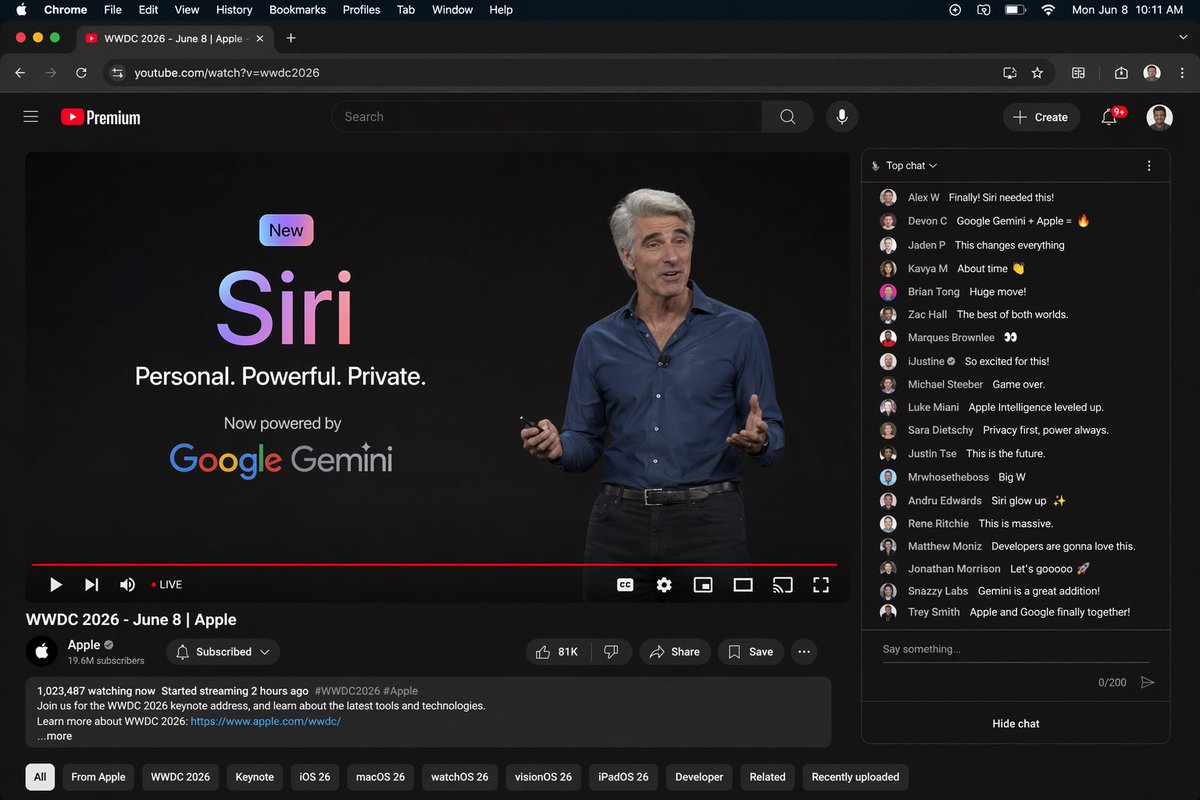
Task: Open Chrome profile avatar in toolbar
Action: [x=1152, y=73]
